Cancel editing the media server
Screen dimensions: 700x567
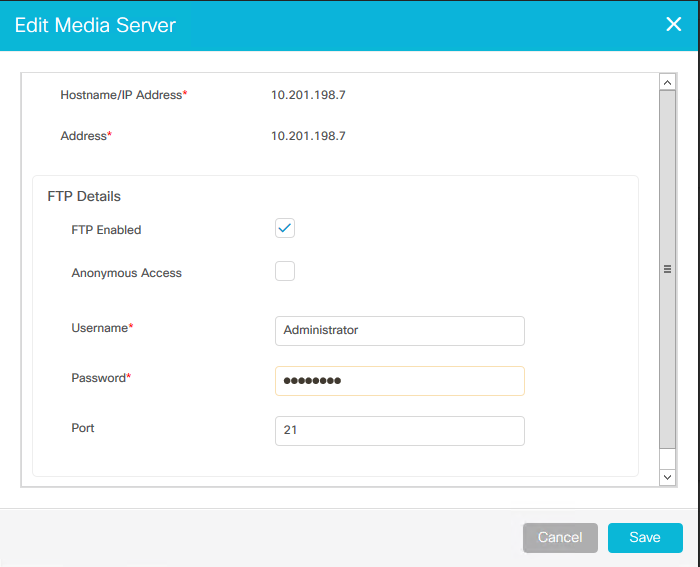(560, 538)
